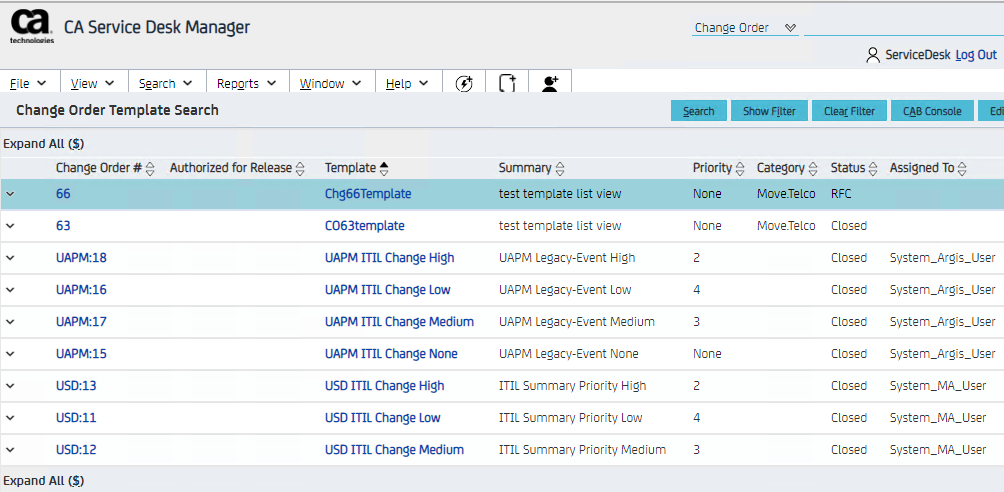This screenshot has height=492, width=1004.
Task: Open UAPM ITIL Change None template
Action: coord(391,354)
